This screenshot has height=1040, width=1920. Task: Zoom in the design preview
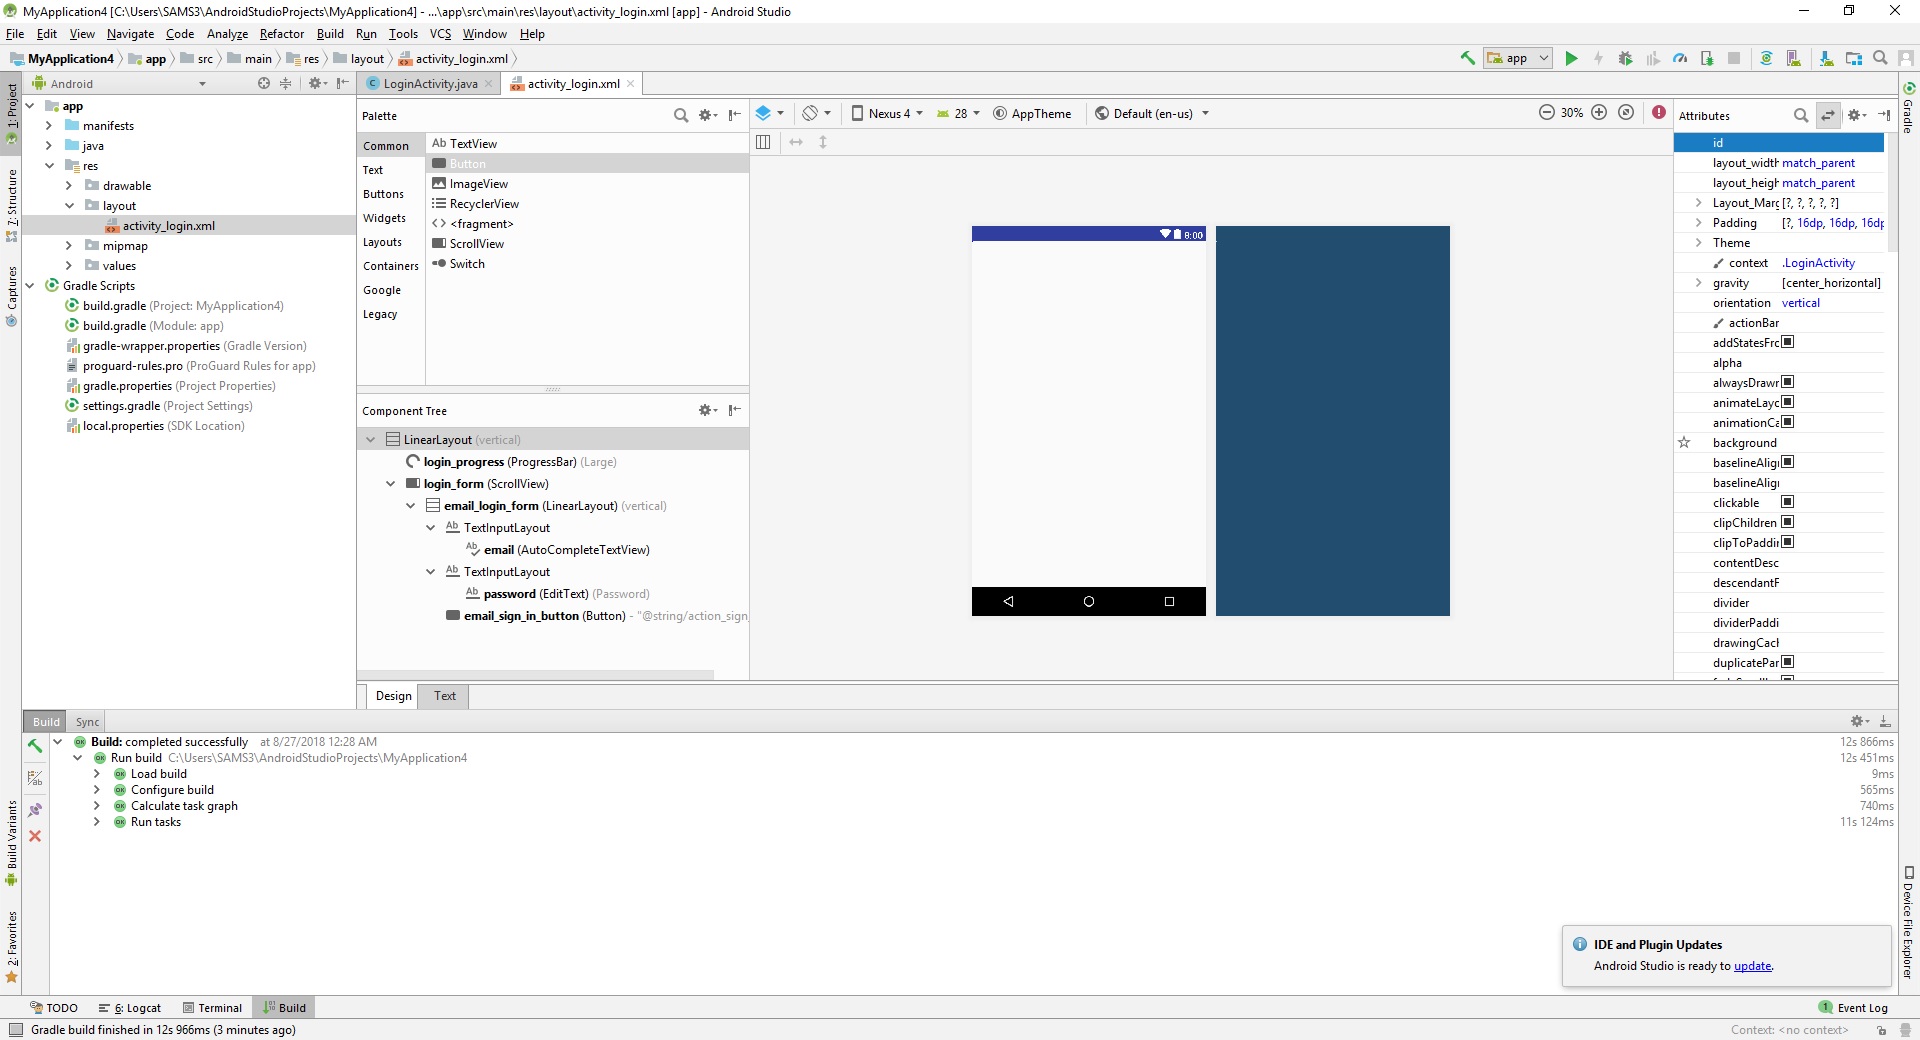[1599, 113]
